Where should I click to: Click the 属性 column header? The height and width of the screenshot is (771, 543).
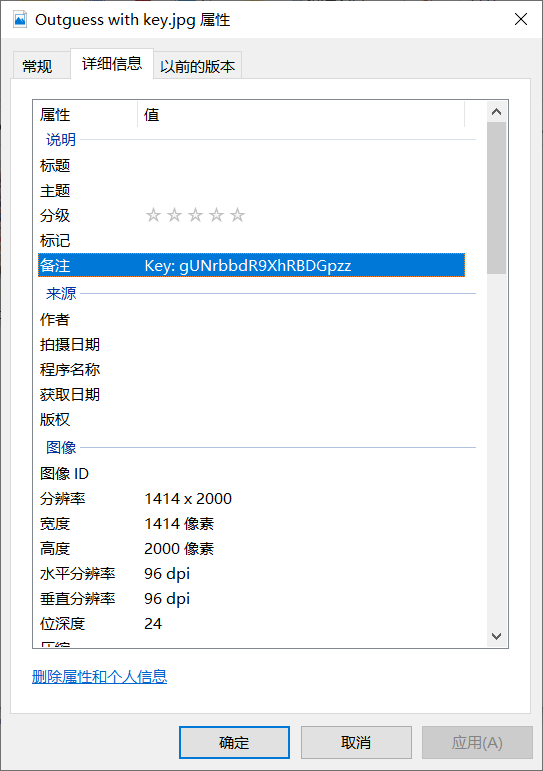pos(85,115)
